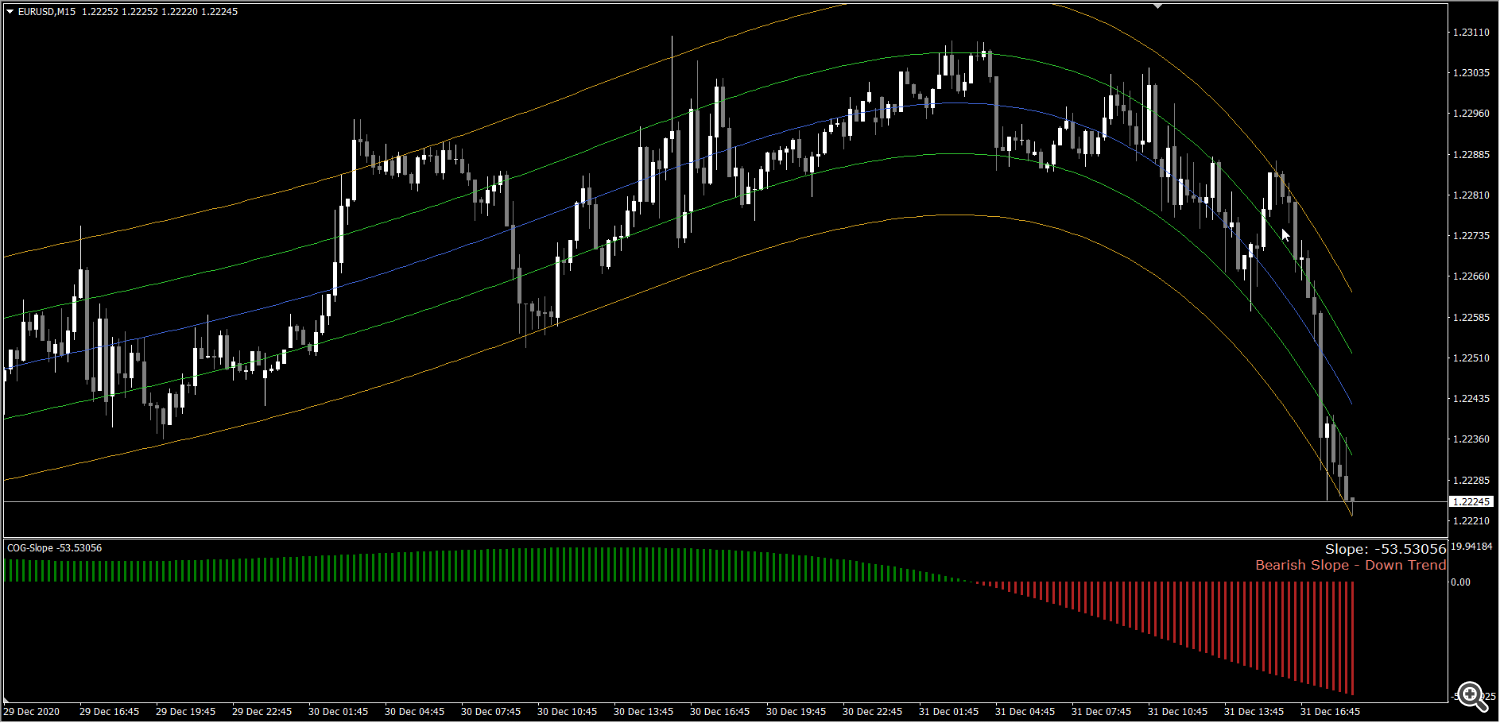The height and width of the screenshot is (723, 1500).
Task: Click the Bearish Slope - Down Trend label
Action: [x=1351, y=565]
